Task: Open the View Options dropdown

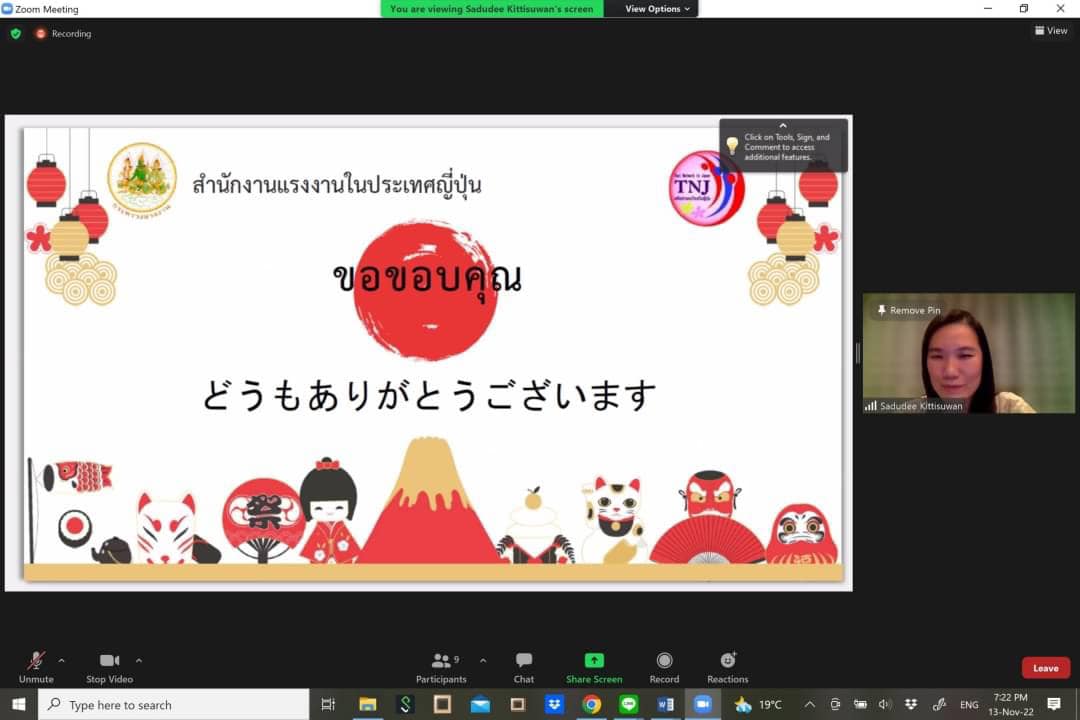Action: coord(657,9)
